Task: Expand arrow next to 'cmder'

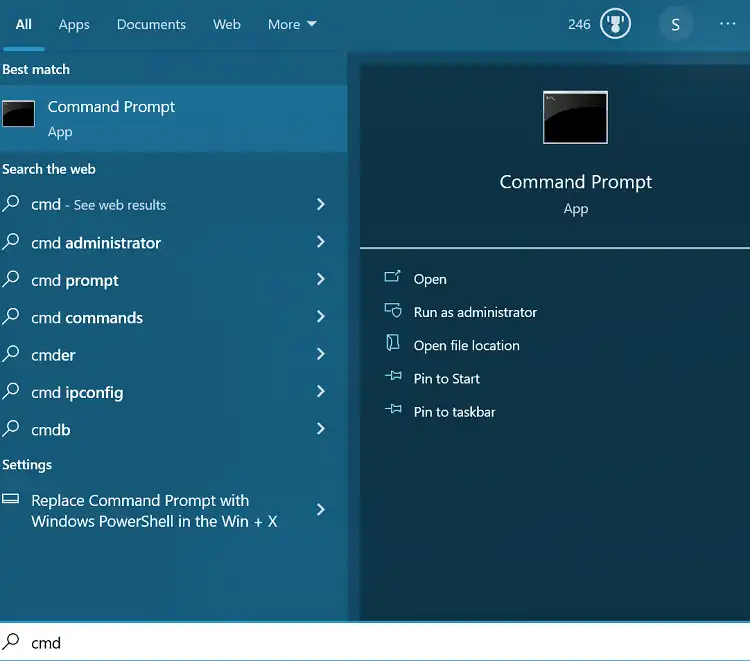Action: tap(321, 354)
